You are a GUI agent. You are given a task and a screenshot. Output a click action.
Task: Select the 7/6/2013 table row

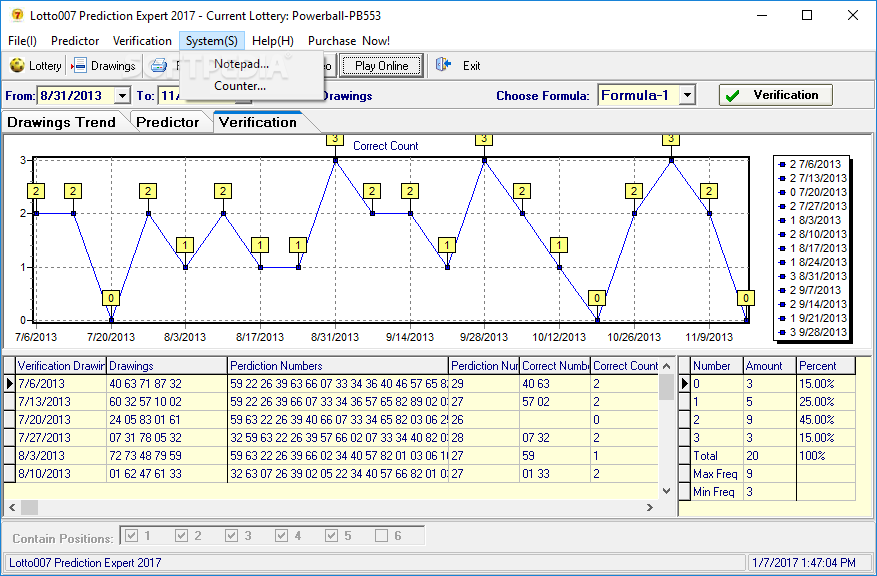331,384
